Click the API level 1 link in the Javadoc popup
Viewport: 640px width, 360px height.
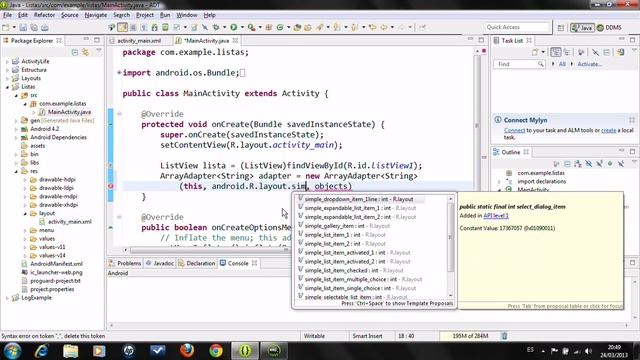coord(496,216)
